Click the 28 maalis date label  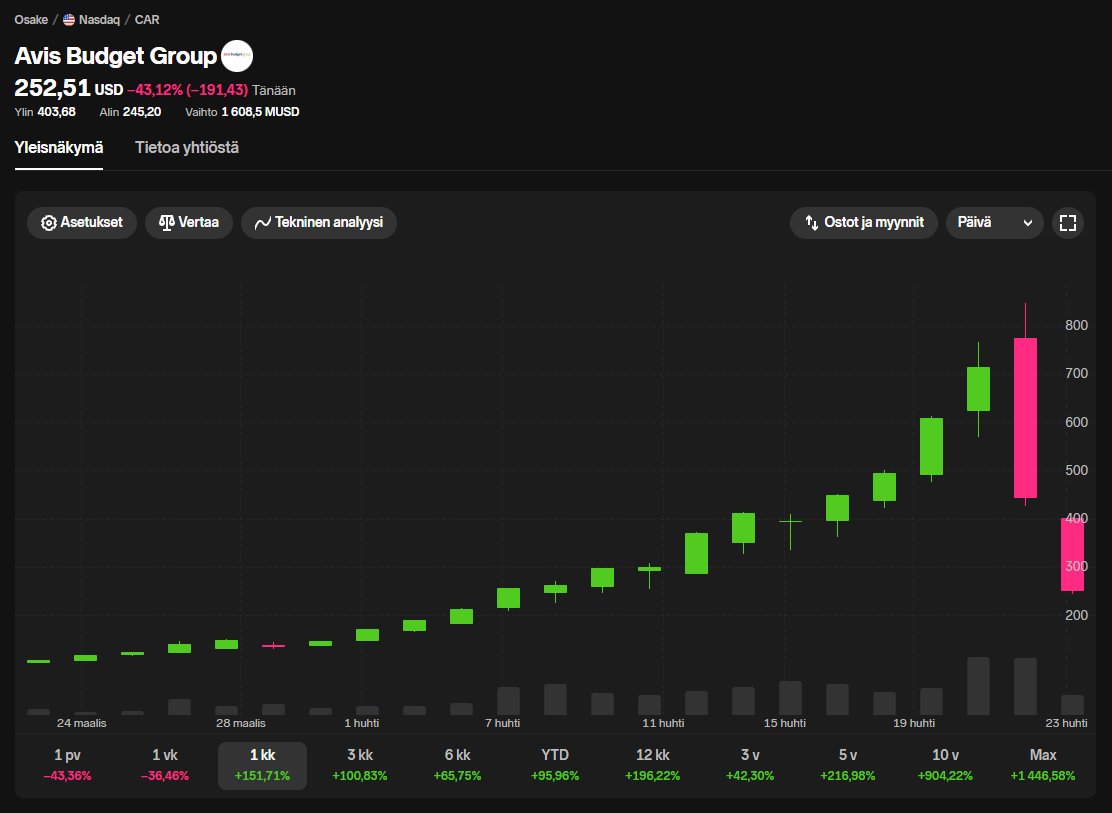(240, 723)
